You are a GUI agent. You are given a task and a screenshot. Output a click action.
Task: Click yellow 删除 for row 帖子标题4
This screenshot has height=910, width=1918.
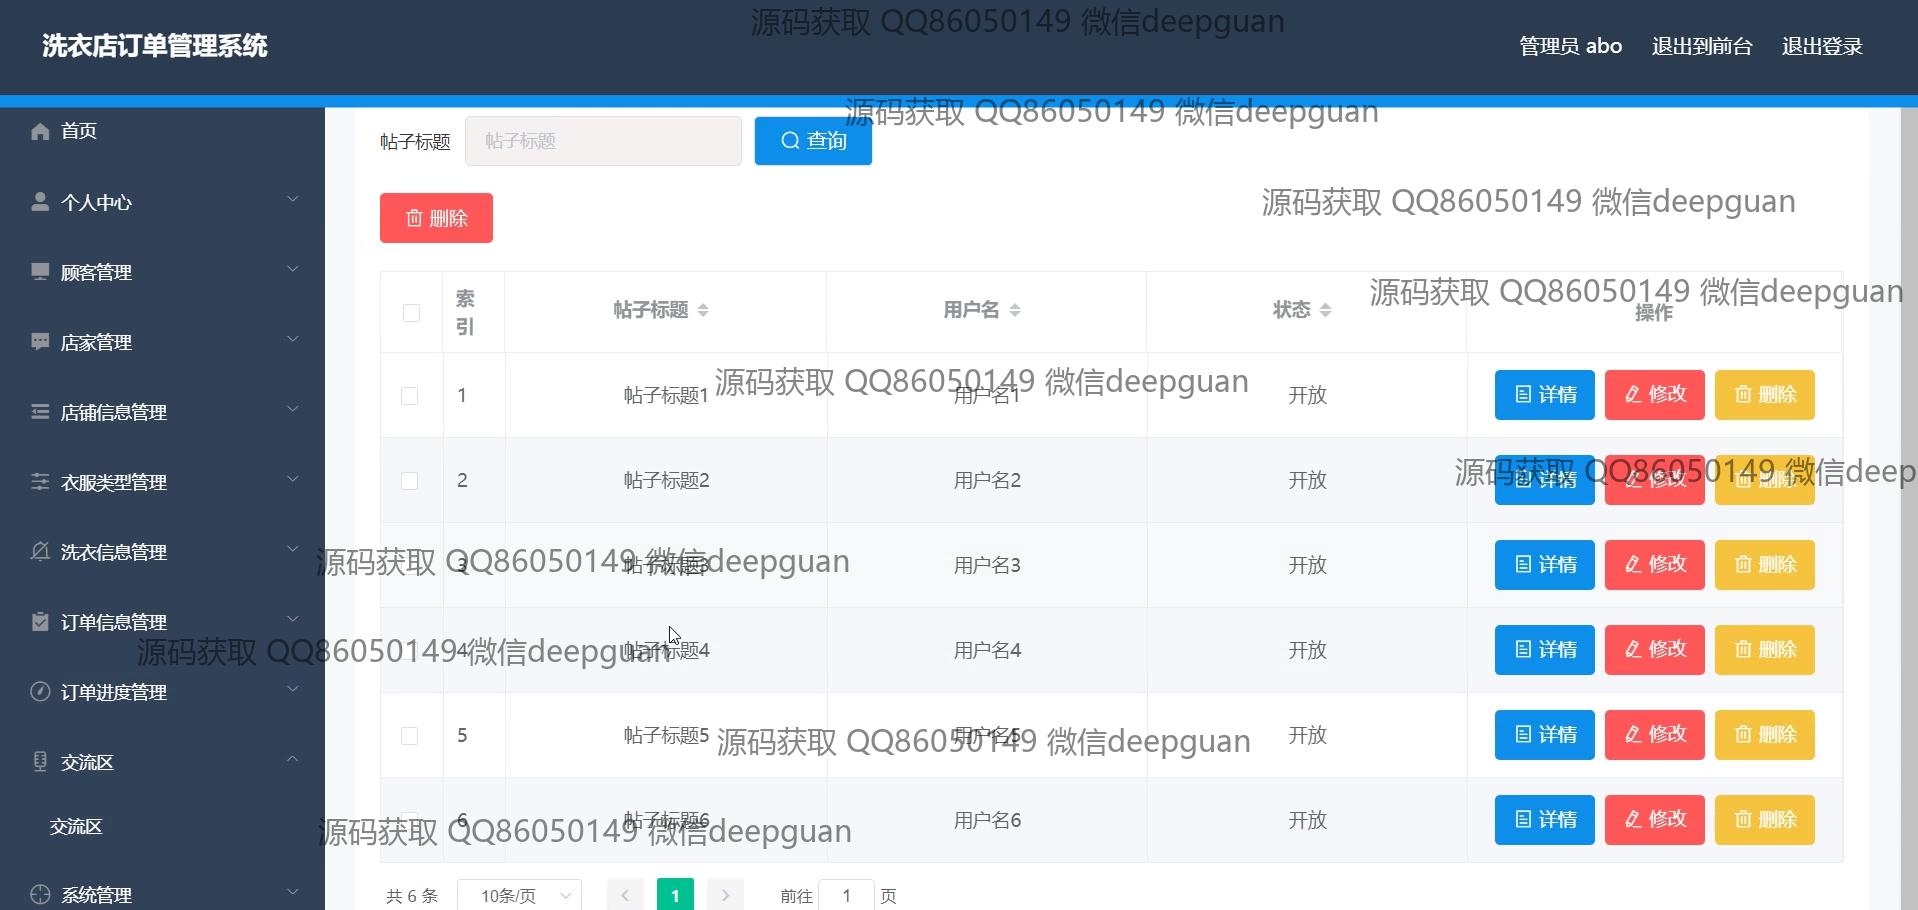click(x=1765, y=650)
